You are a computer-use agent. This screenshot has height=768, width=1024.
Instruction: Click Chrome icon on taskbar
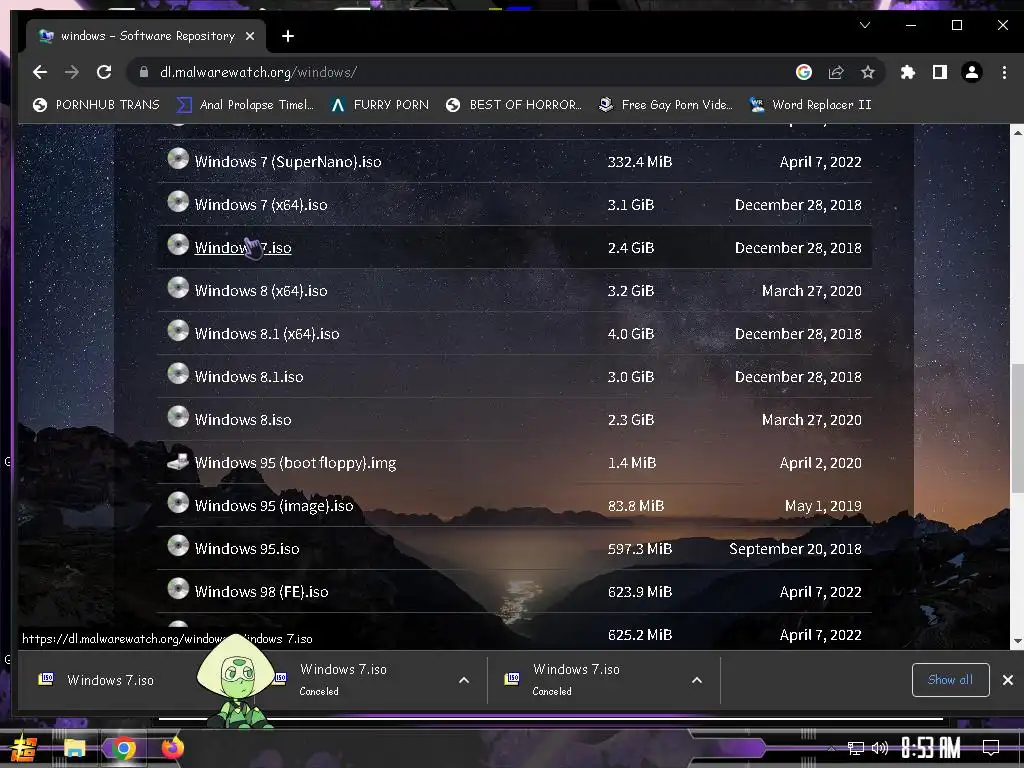coord(123,748)
